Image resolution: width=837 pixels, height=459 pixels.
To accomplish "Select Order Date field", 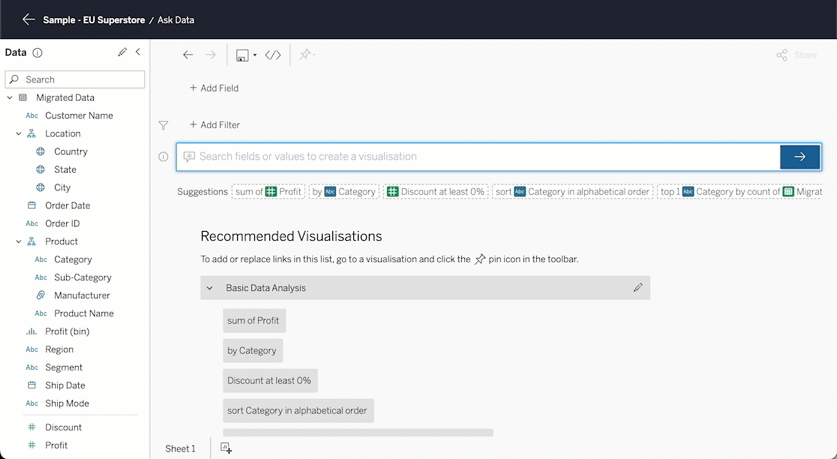I will [x=67, y=205].
